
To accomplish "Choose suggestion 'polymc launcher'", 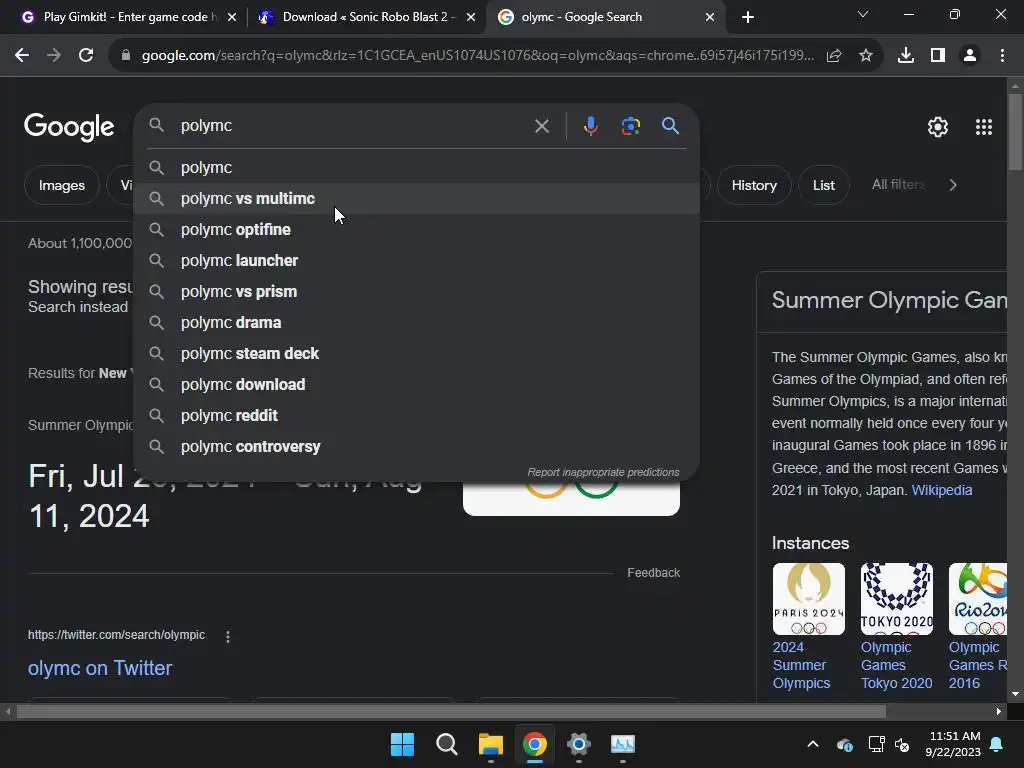I will [416, 261].
